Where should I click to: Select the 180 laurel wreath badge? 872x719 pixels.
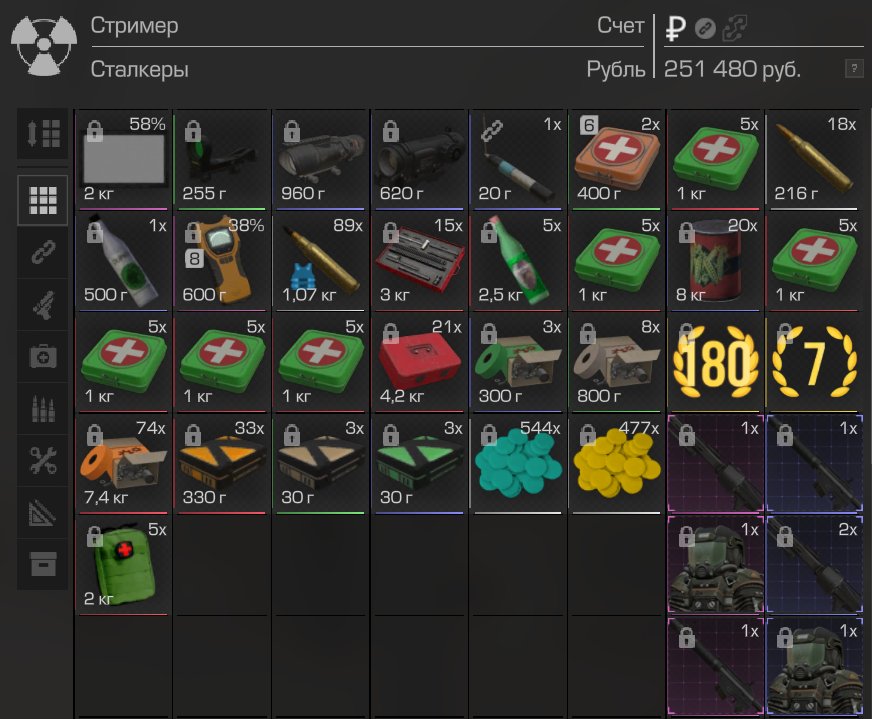point(715,363)
